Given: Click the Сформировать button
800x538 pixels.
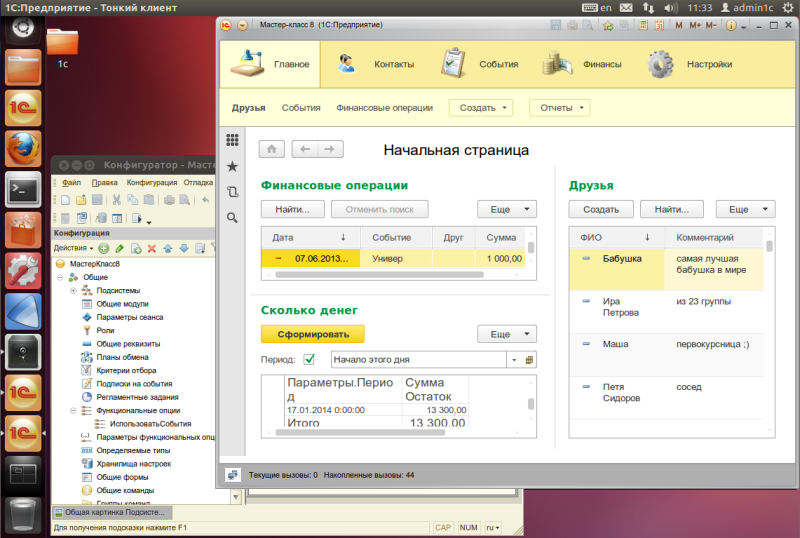Looking at the screenshot, I should tap(313, 334).
